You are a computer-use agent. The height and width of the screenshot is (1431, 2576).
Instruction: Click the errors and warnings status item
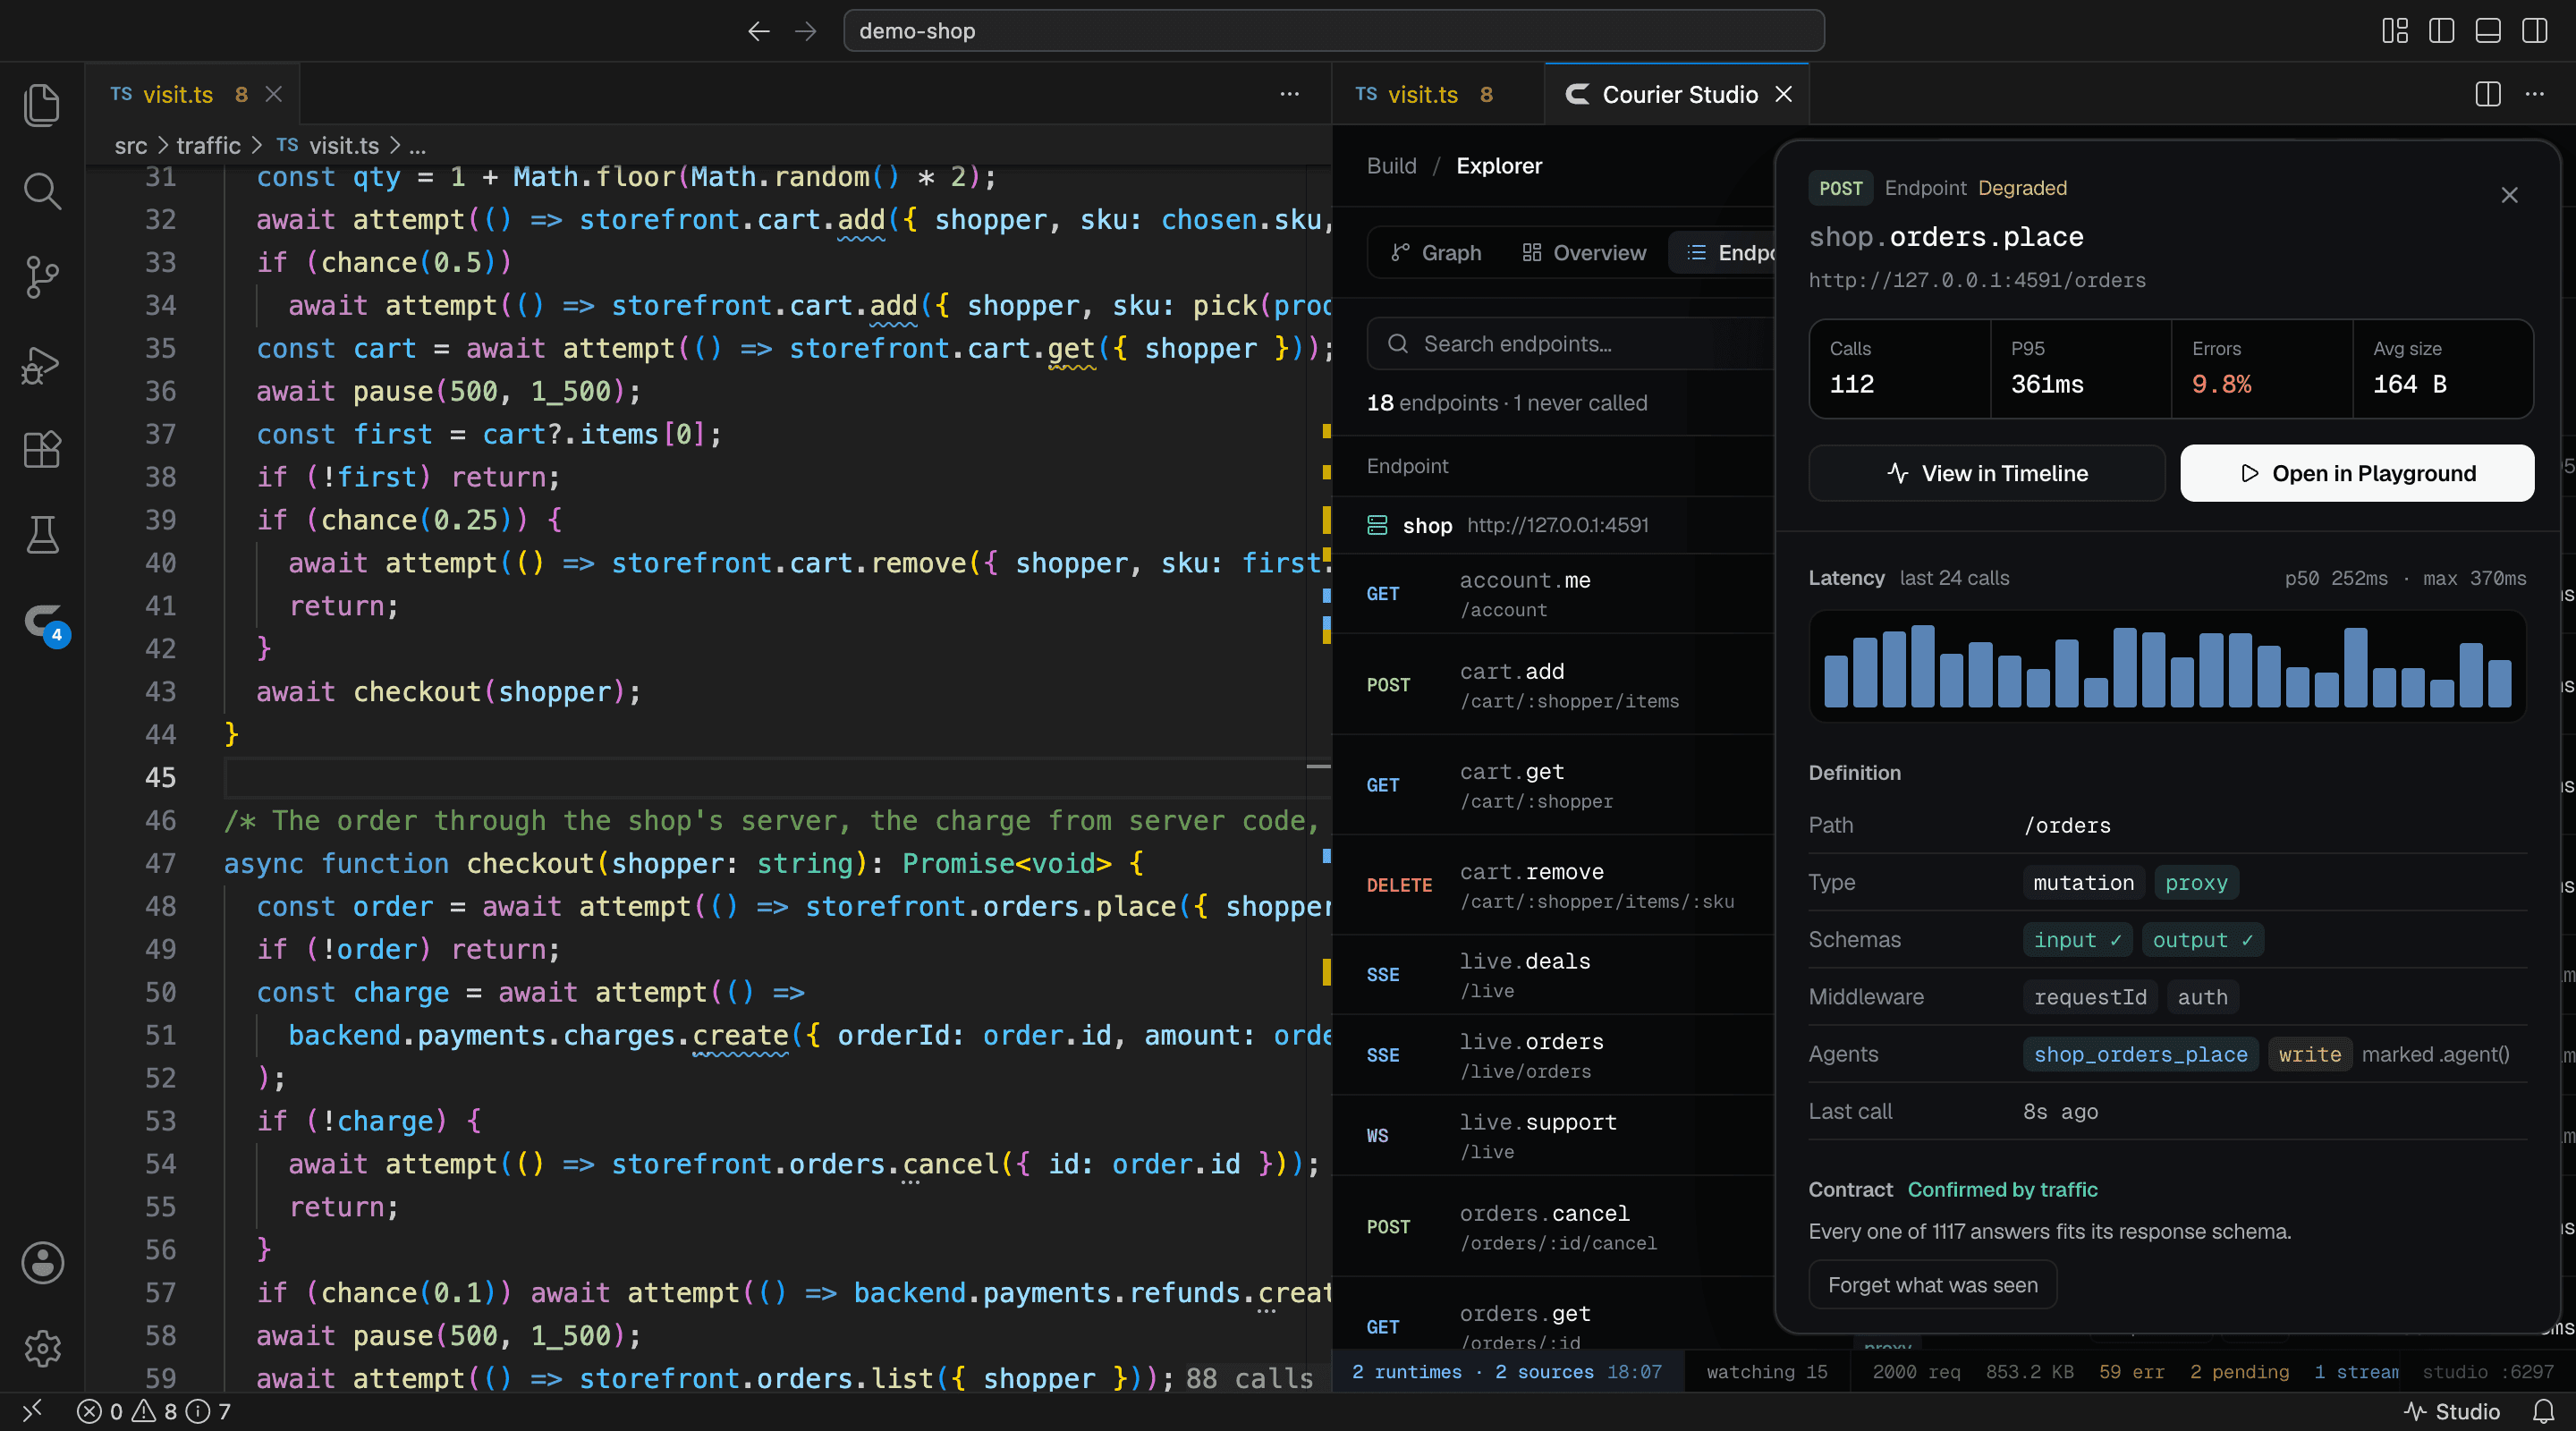154,1411
